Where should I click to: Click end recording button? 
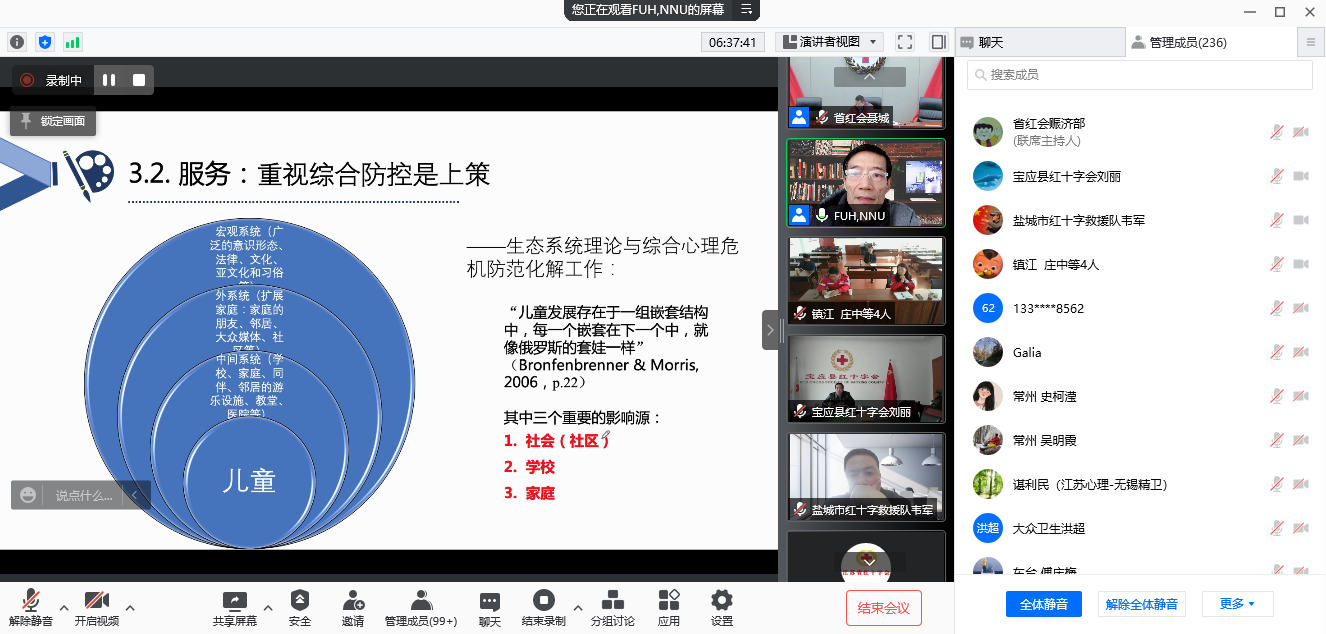pyautogui.click(x=543, y=608)
